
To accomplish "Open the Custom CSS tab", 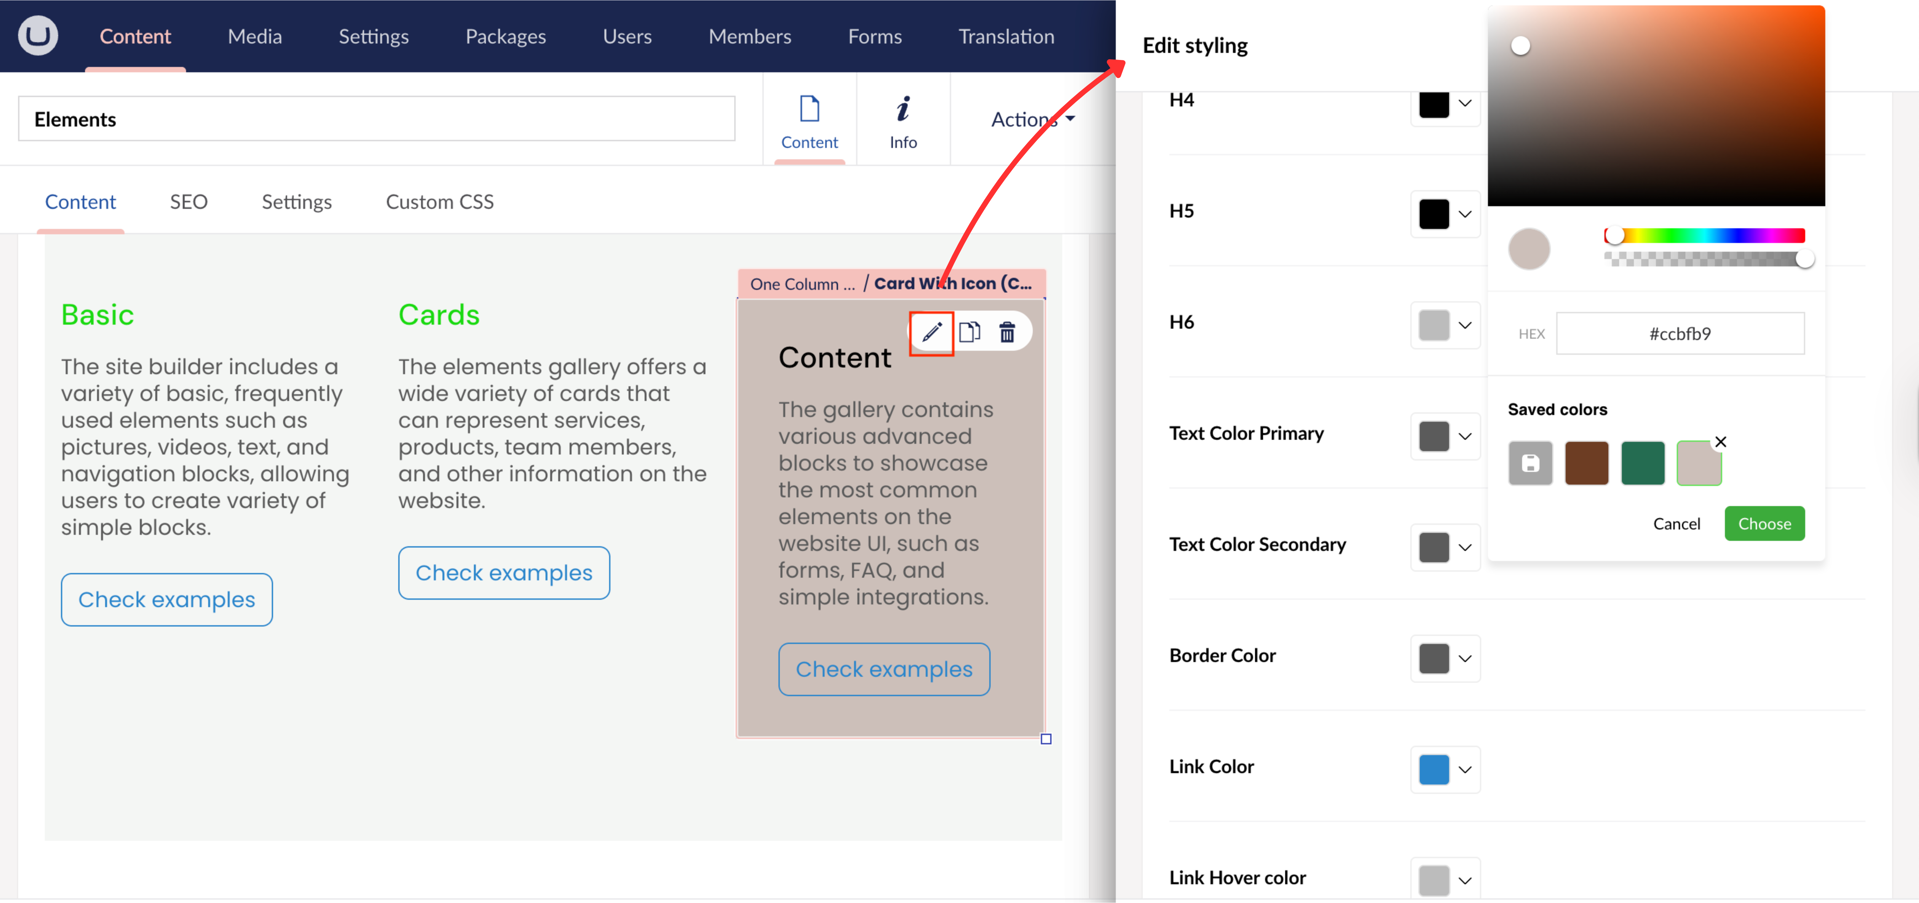I will click(439, 202).
